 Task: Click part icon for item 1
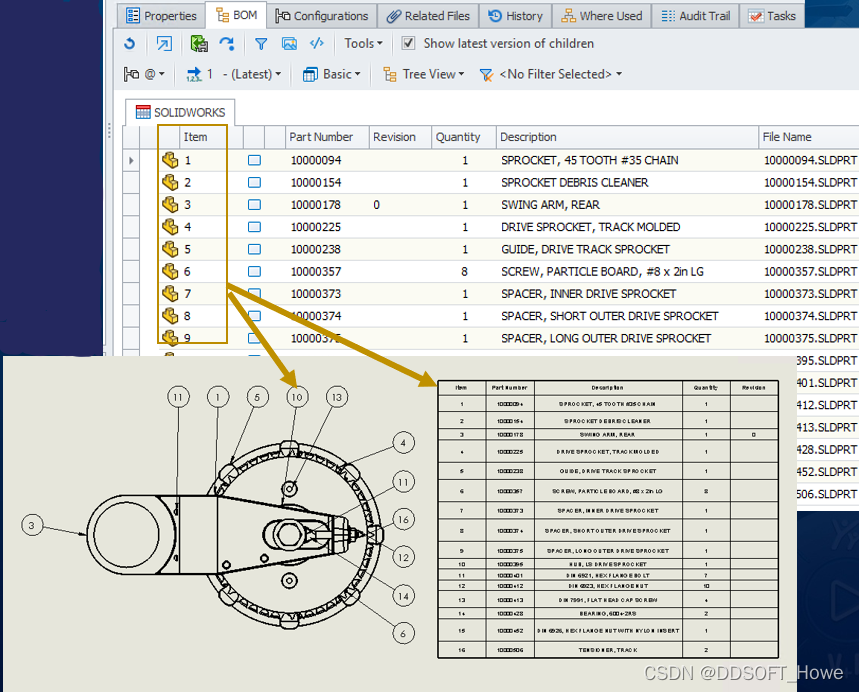coord(170,160)
